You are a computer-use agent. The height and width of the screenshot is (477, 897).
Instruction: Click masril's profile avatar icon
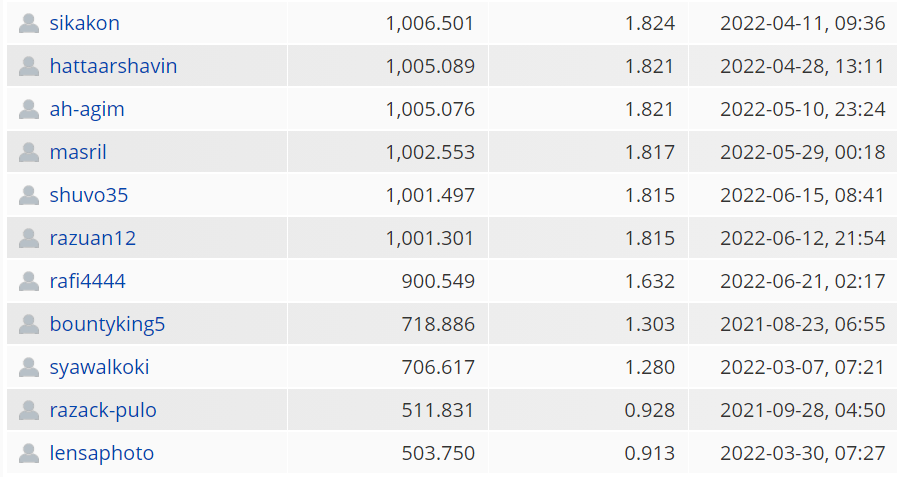tap(29, 152)
